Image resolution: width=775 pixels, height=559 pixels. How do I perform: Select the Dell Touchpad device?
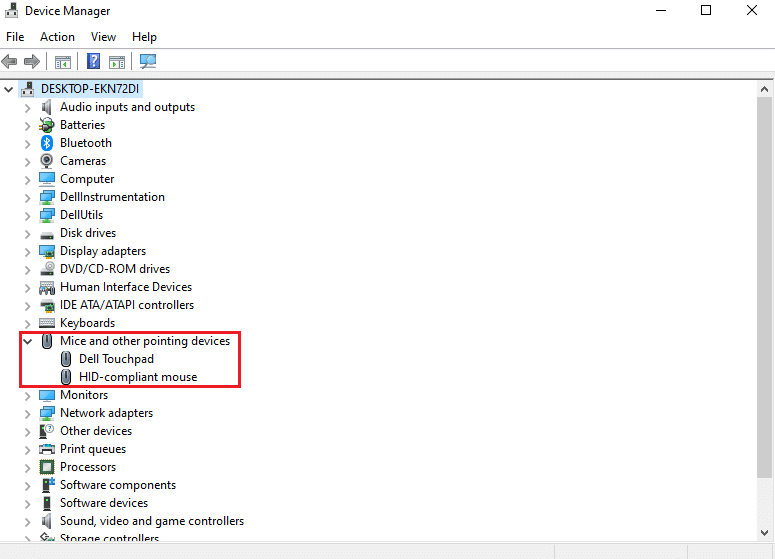(x=116, y=359)
